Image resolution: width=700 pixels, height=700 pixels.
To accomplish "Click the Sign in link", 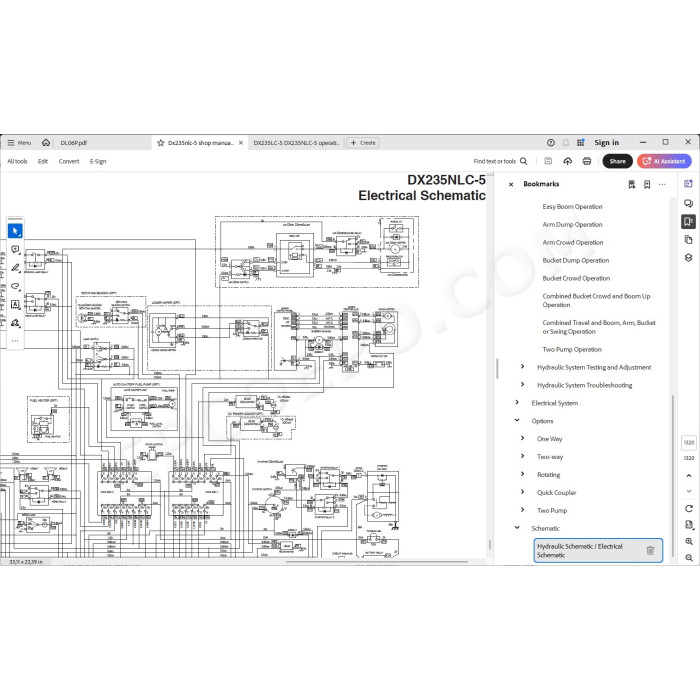I will pyautogui.click(x=606, y=142).
